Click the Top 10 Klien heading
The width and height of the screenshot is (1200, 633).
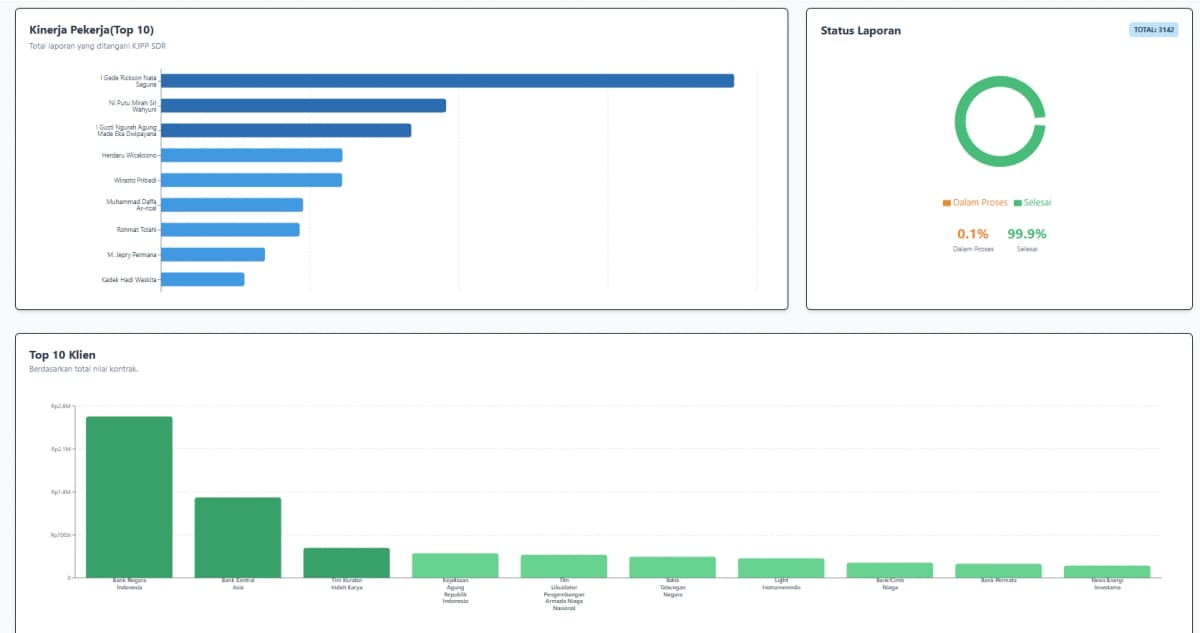click(x=62, y=355)
